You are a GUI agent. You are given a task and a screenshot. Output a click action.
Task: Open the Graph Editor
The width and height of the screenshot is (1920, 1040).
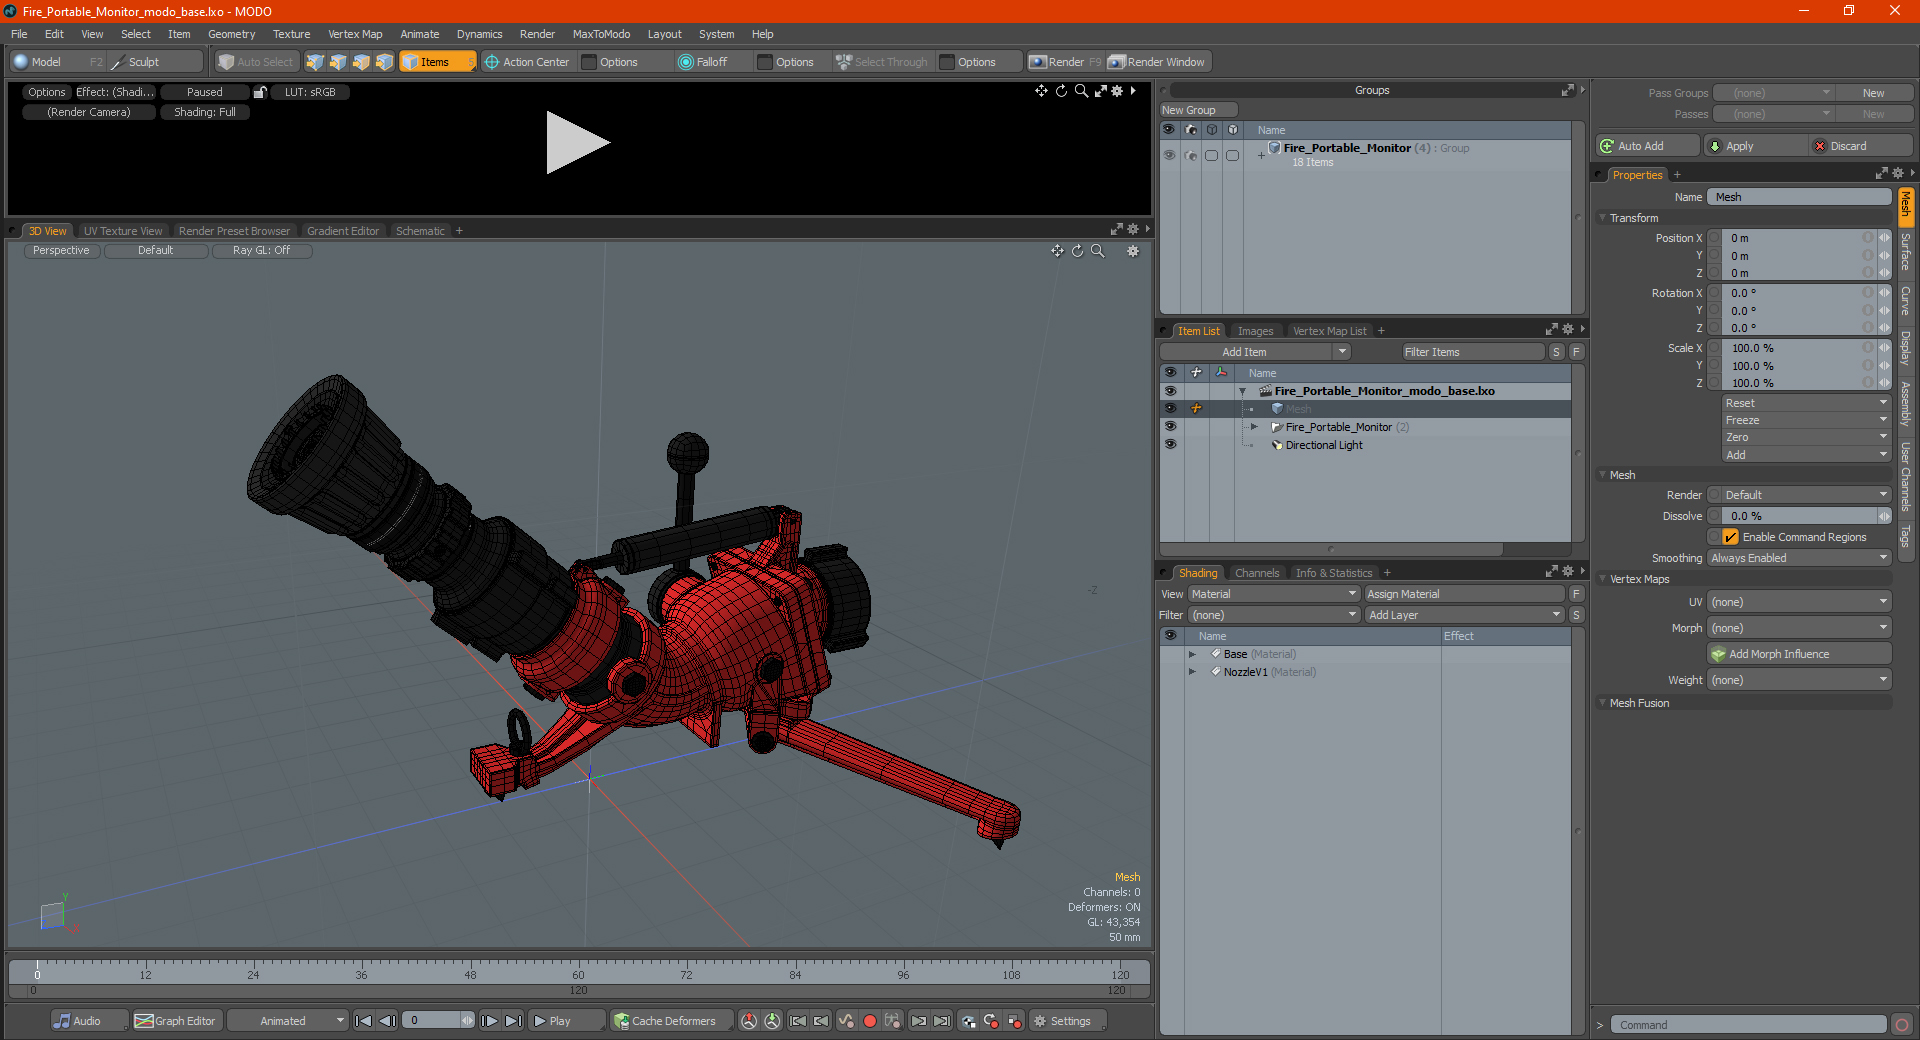tap(176, 1021)
